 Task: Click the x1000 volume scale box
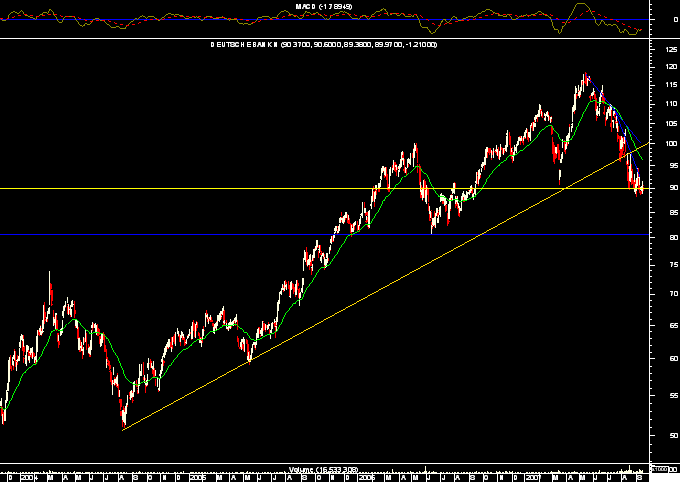tap(660, 469)
